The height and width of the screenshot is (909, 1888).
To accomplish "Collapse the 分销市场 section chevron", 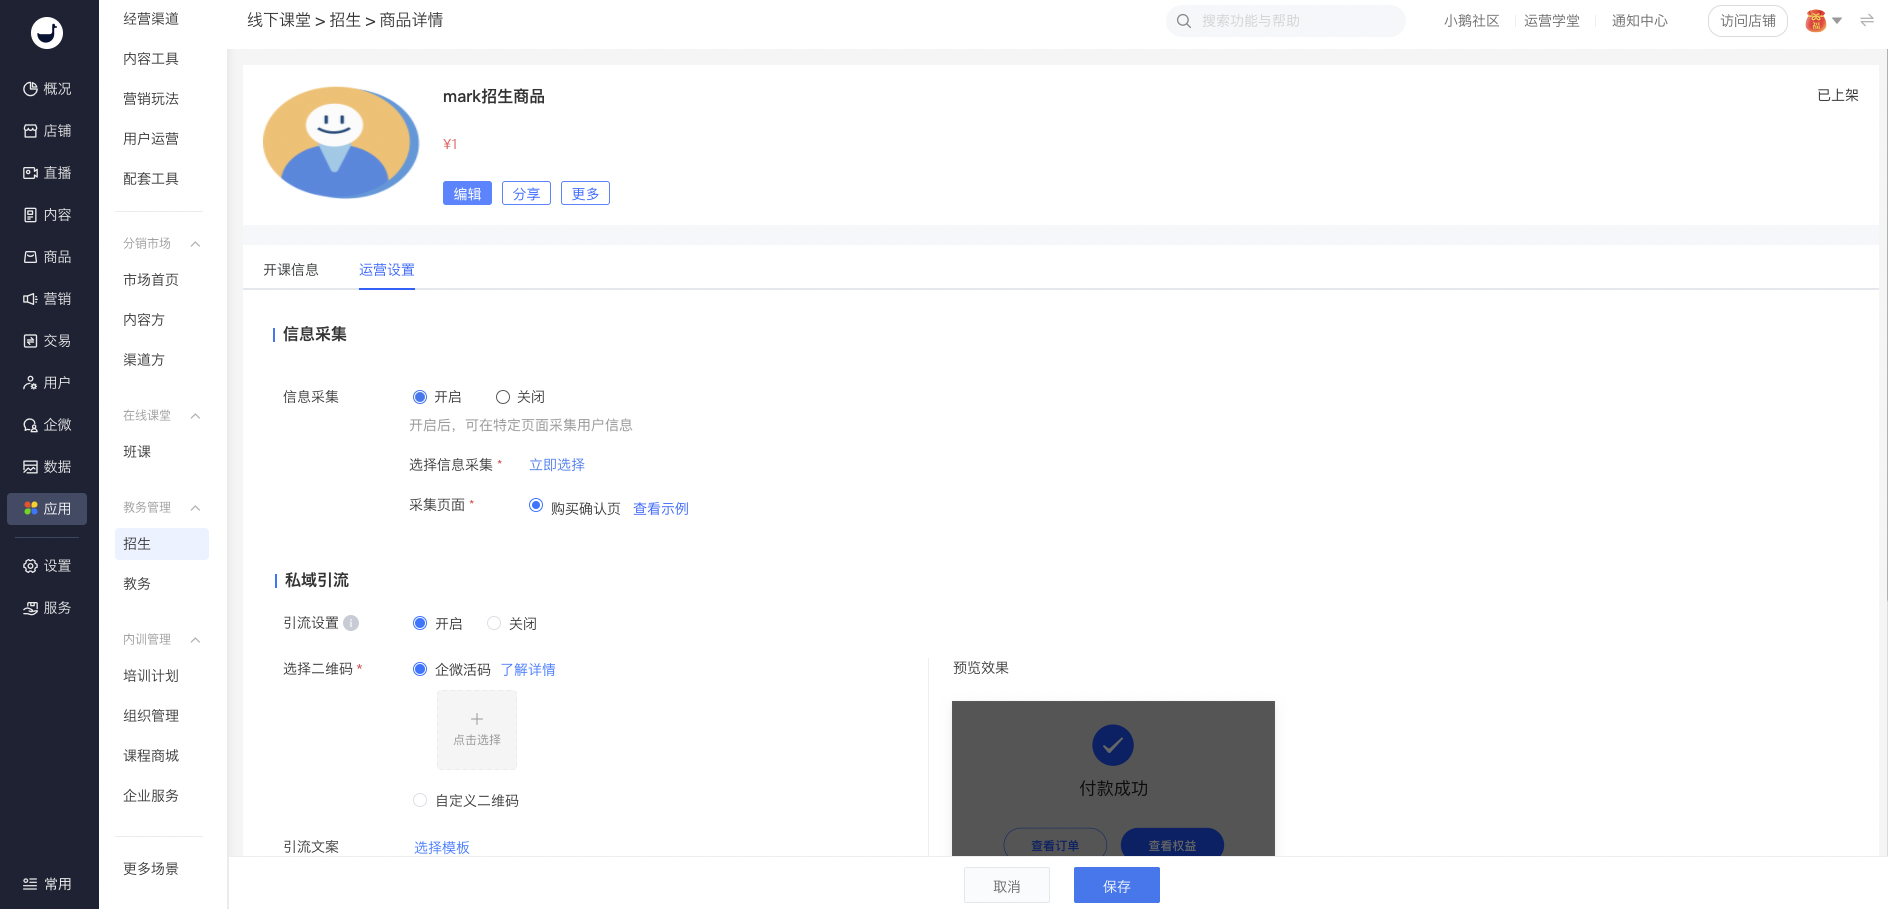I will pos(196,244).
